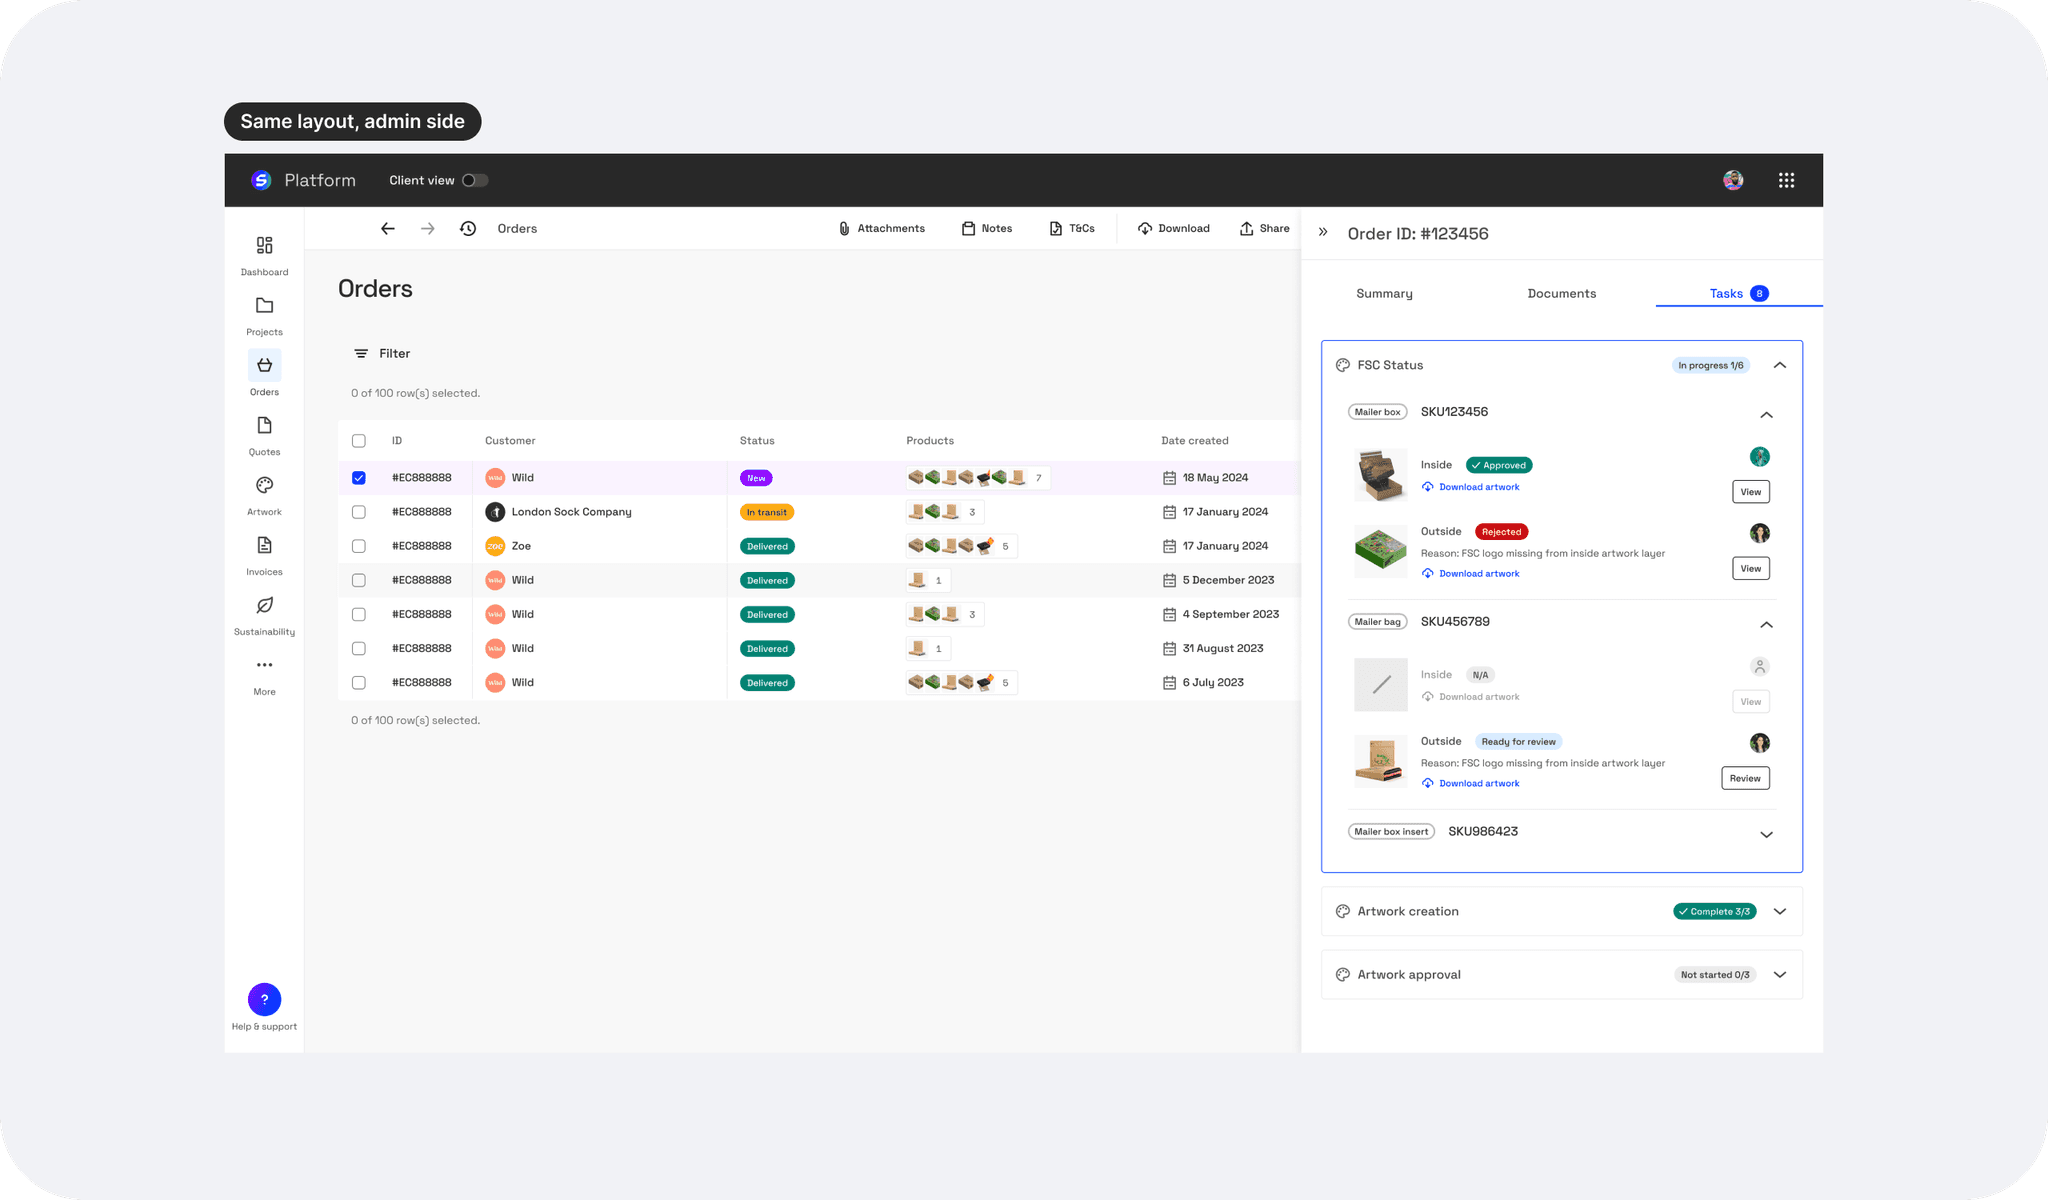Click the green Outside artwork thumbnail
The height and width of the screenshot is (1200, 2048).
point(1380,551)
